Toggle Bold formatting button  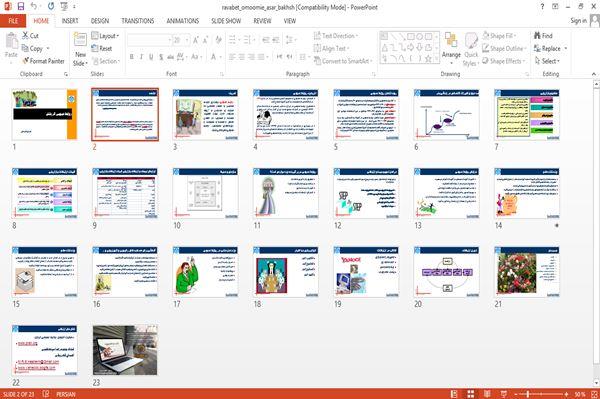(132, 57)
